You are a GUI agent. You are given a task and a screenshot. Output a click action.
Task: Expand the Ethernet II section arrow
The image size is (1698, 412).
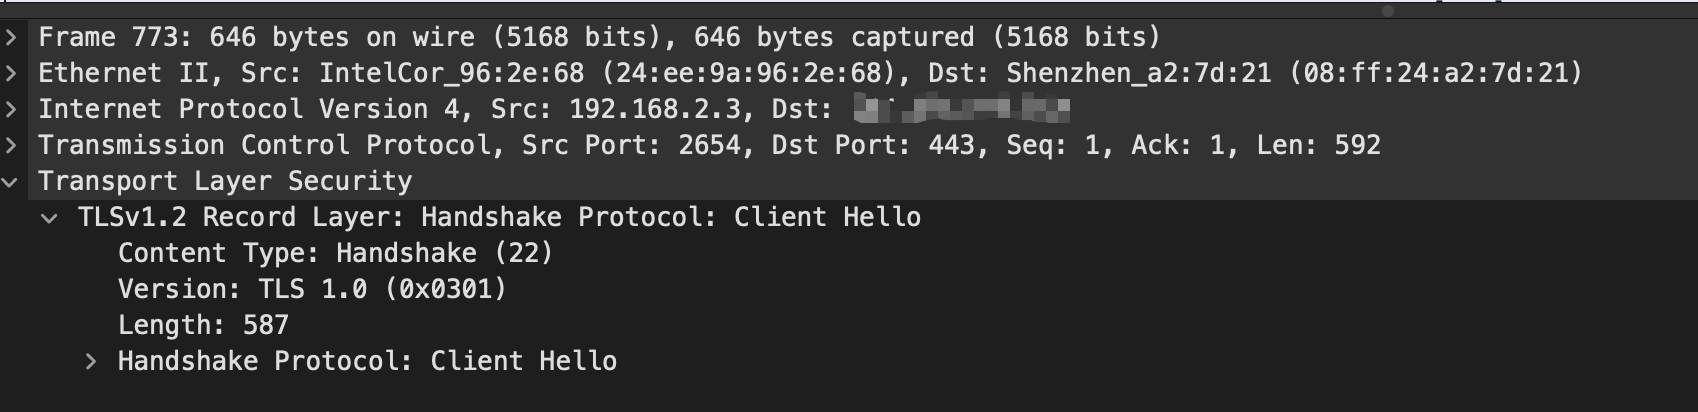[10, 74]
